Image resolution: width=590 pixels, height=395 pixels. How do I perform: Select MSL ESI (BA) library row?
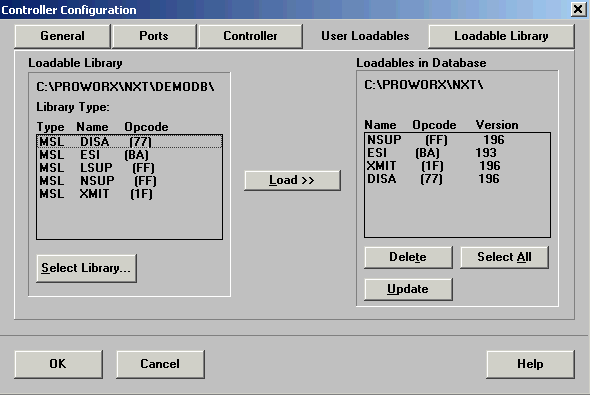click(130, 155)
